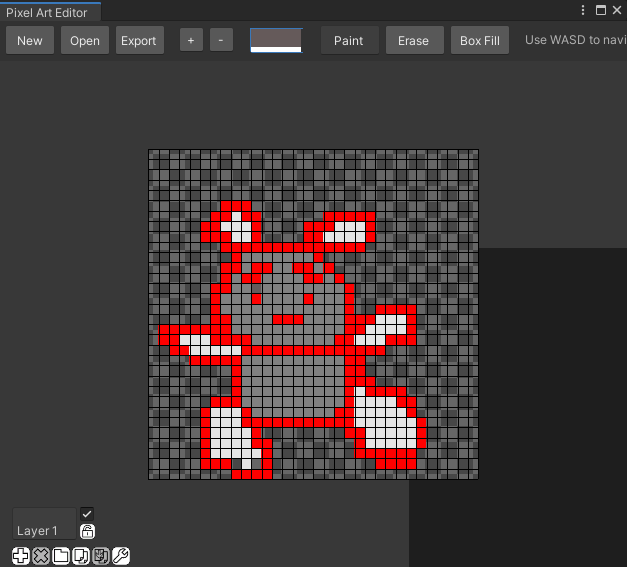Open an existing pixel art file
Viewport: 627px width, 567px height.
(x=85, y=40)
